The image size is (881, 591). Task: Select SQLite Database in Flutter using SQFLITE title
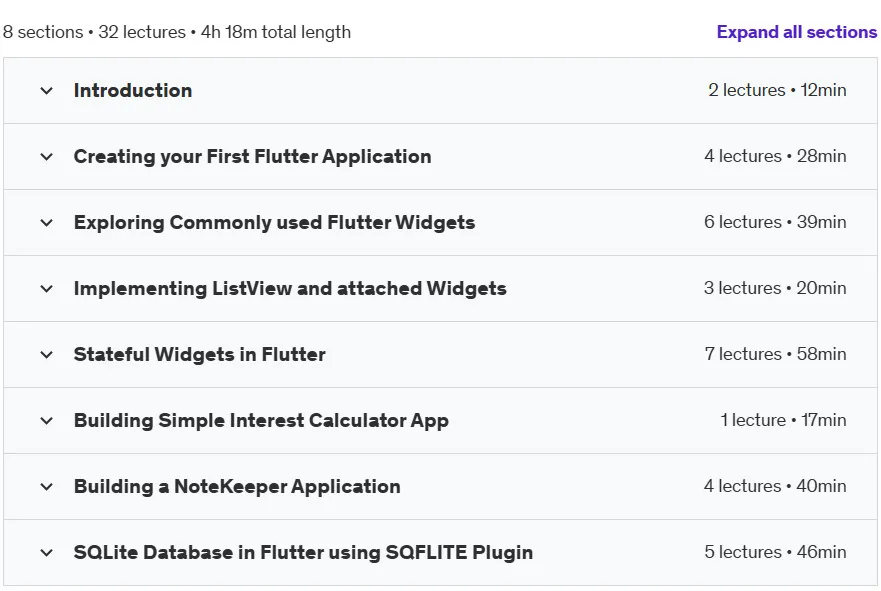303,553
